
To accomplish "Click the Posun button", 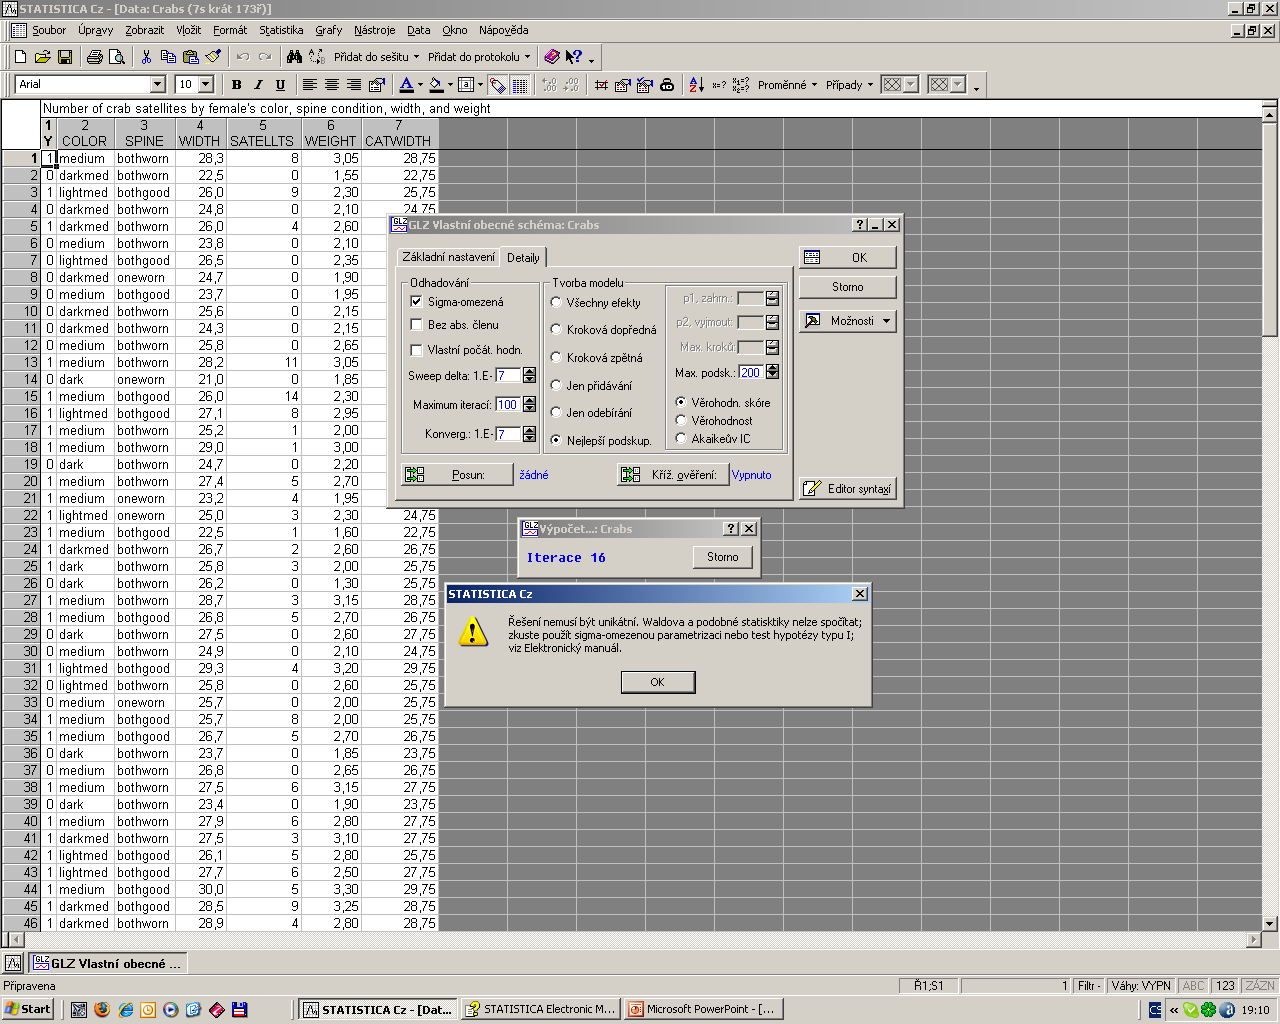I will (x=457, y=475).
